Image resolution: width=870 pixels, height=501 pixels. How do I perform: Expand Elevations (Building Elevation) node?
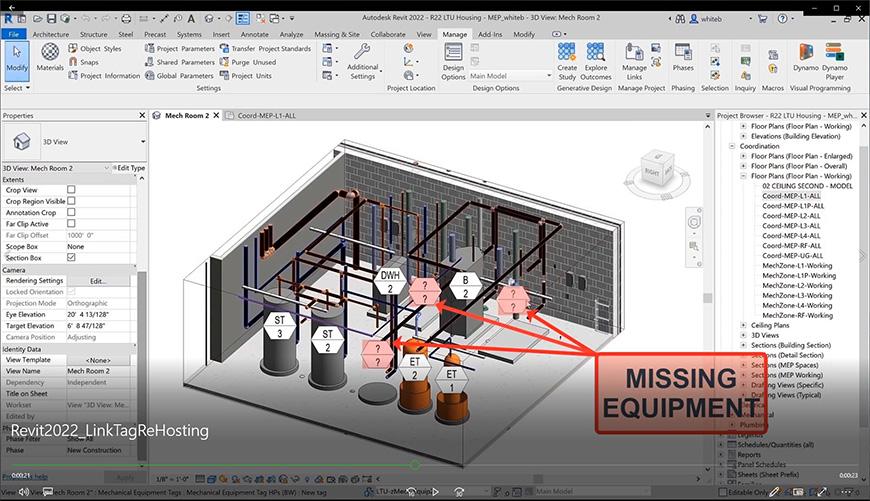pyautogui.click(x=743, y=136)
